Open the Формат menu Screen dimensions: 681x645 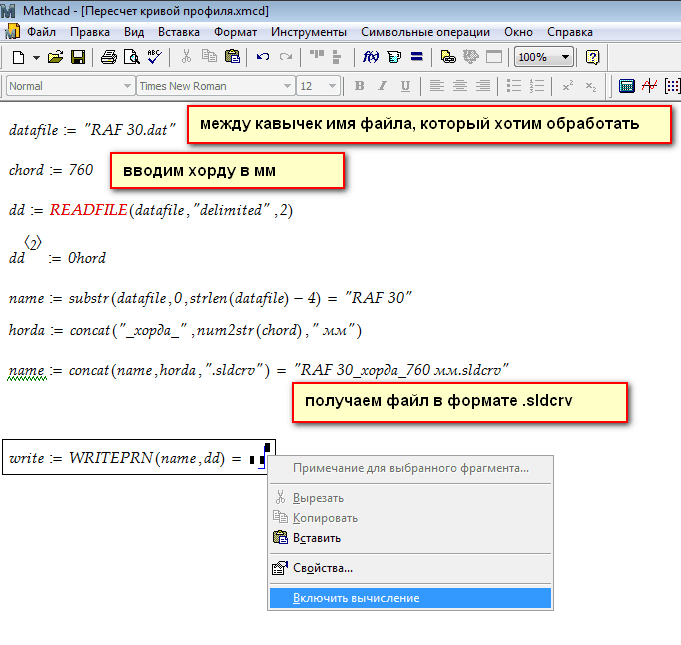[235, 32]
